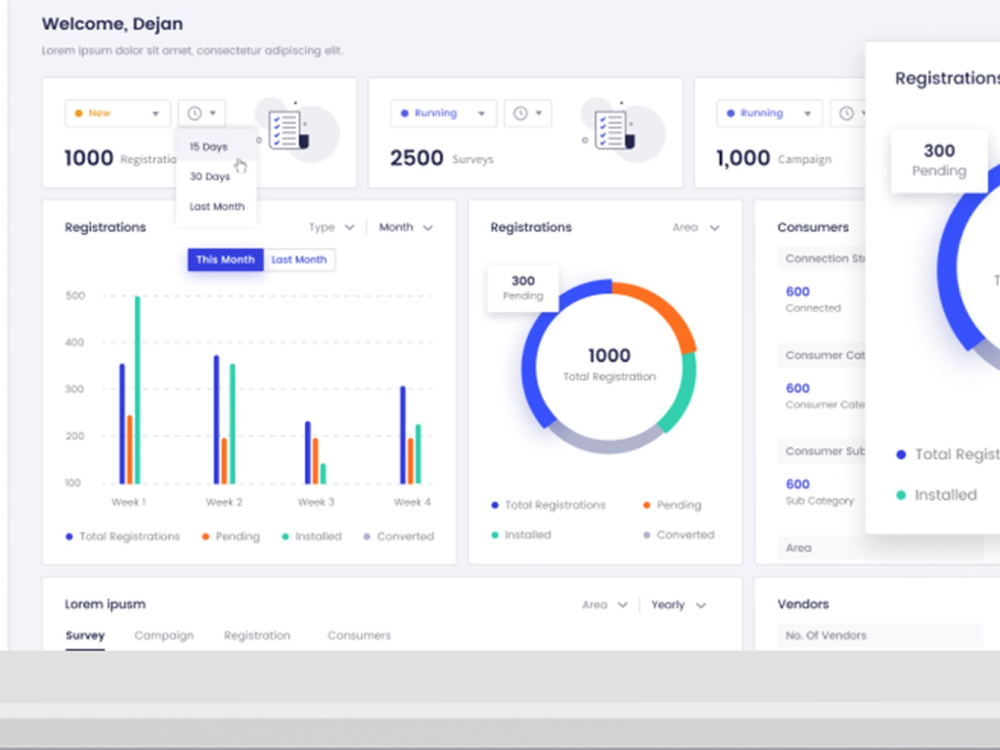Click Week 4 axis label
Image resolution: width=1000 pixels, height=750 pixels.
pyautogui.click(x=412, y=503)
